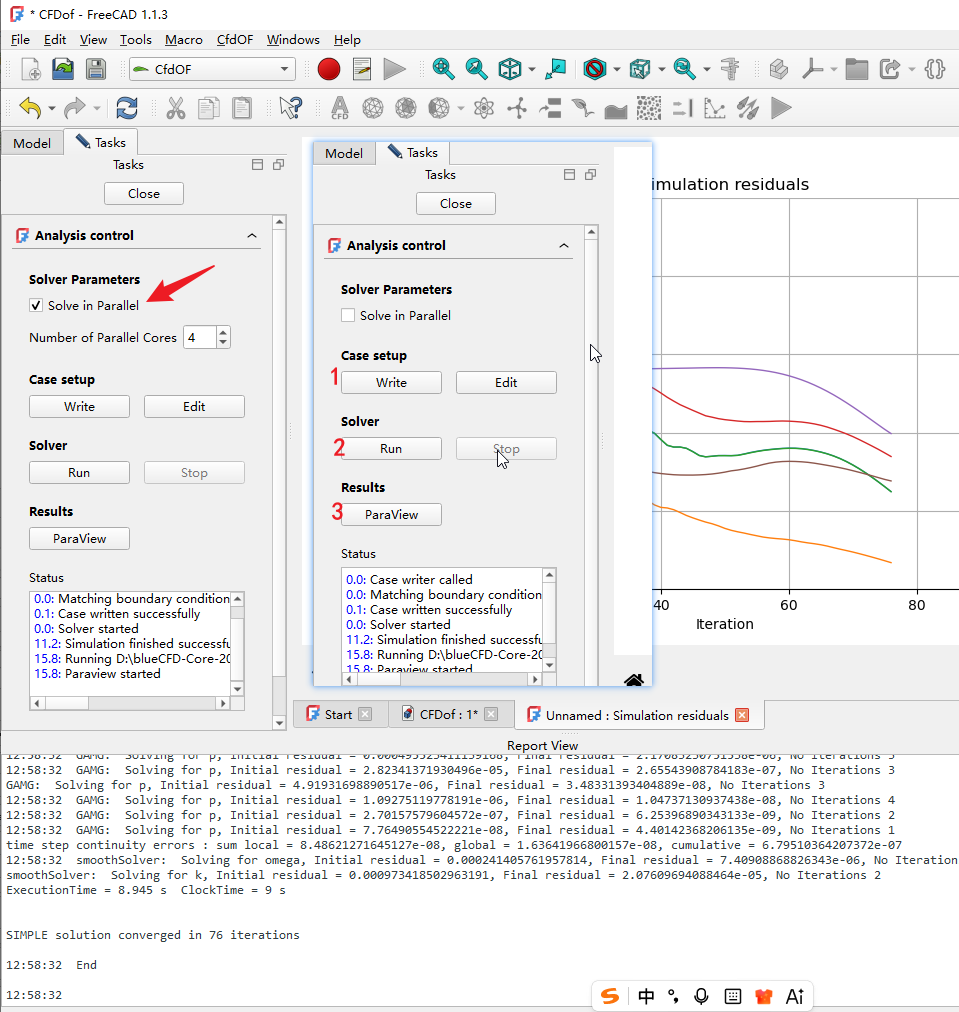Click Run in the overlay panel Solver
Screen dimensions: 959x1012
coord(391,449)
